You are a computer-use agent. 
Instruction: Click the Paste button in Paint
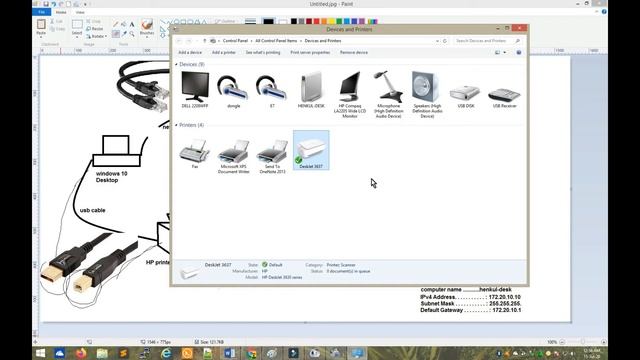tap(41, 28)
